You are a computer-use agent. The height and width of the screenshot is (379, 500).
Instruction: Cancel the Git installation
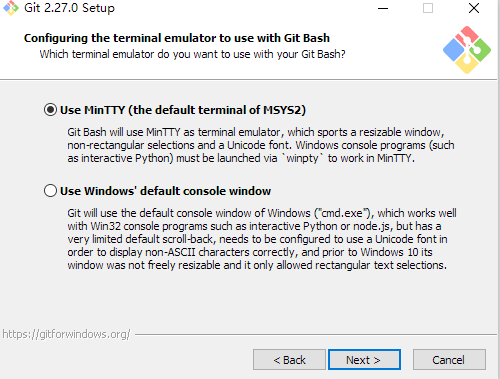(449, 360)
